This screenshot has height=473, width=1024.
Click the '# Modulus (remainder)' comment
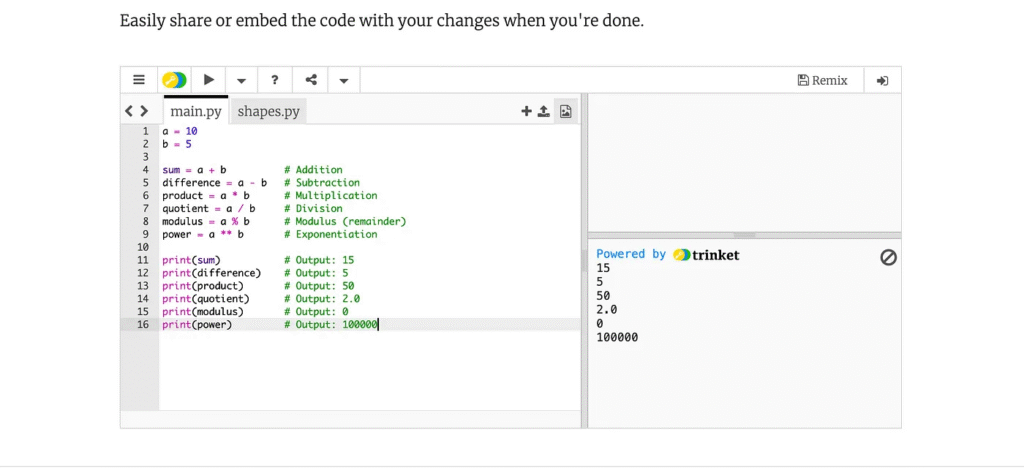345,221
